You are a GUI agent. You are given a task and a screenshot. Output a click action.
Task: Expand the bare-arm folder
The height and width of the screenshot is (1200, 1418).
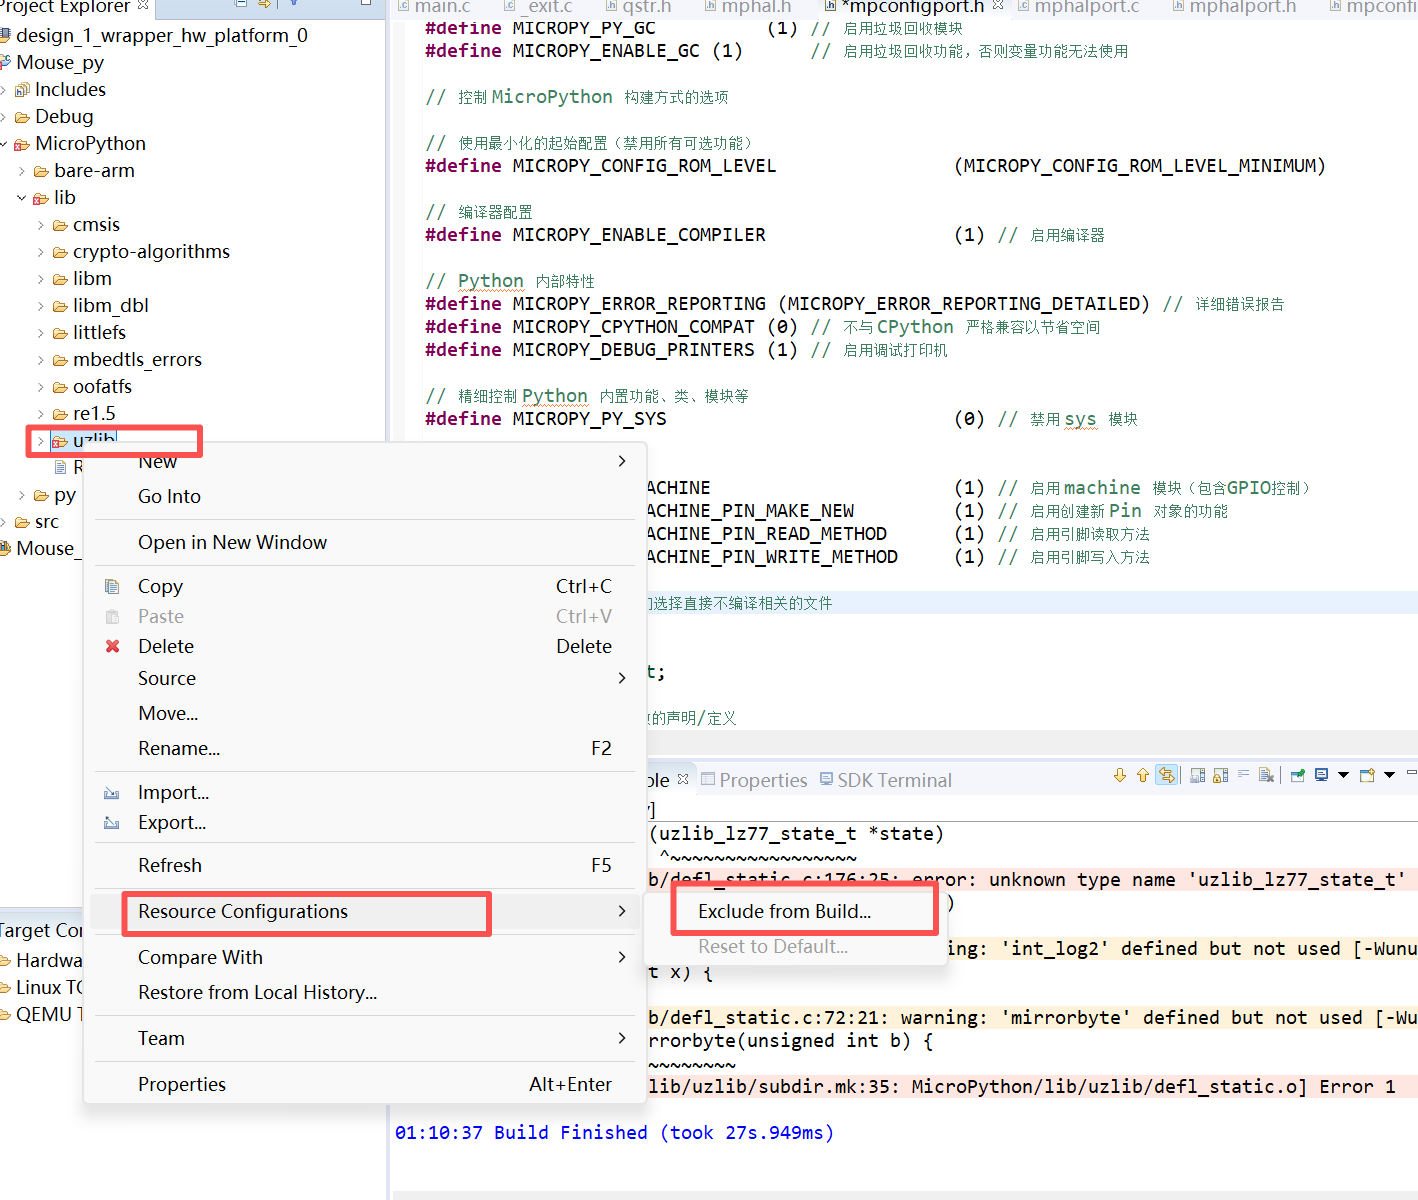tap(22, 171)
